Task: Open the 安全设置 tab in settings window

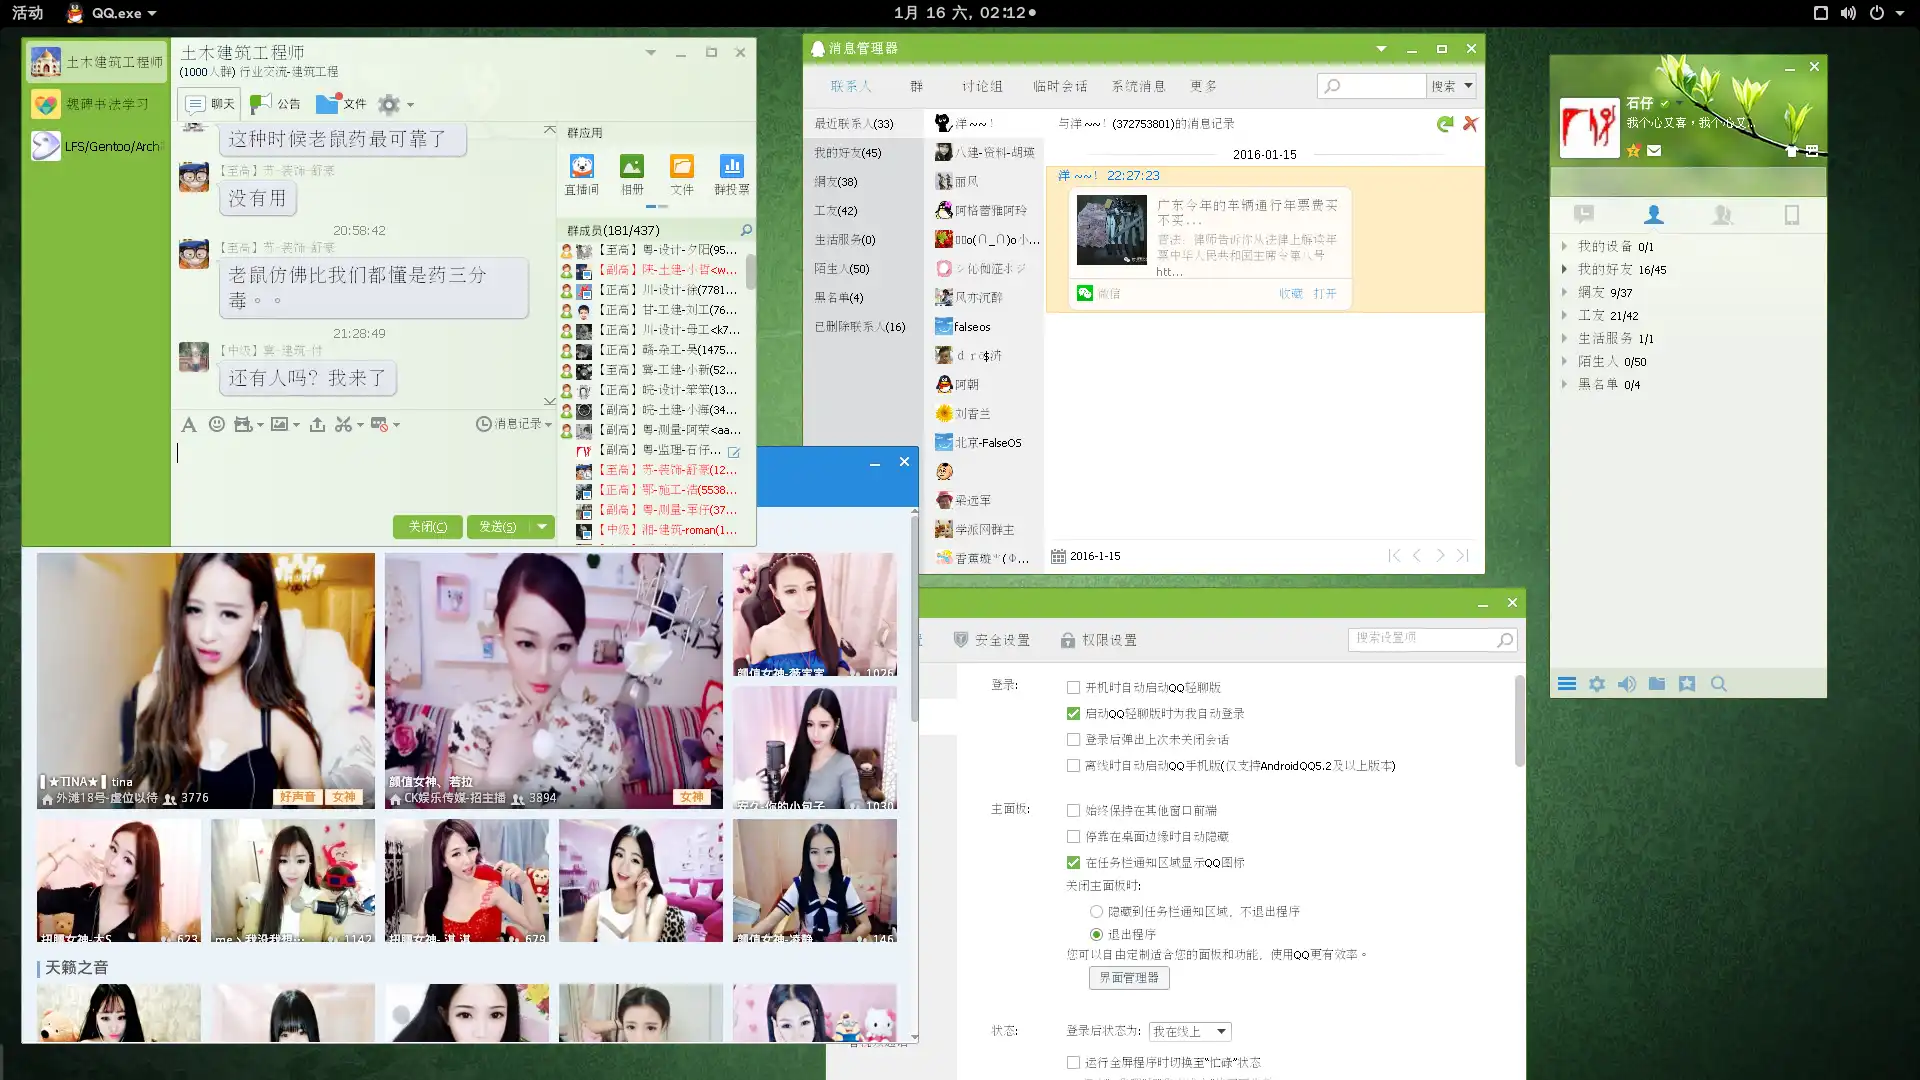Action: click(991, 640)
